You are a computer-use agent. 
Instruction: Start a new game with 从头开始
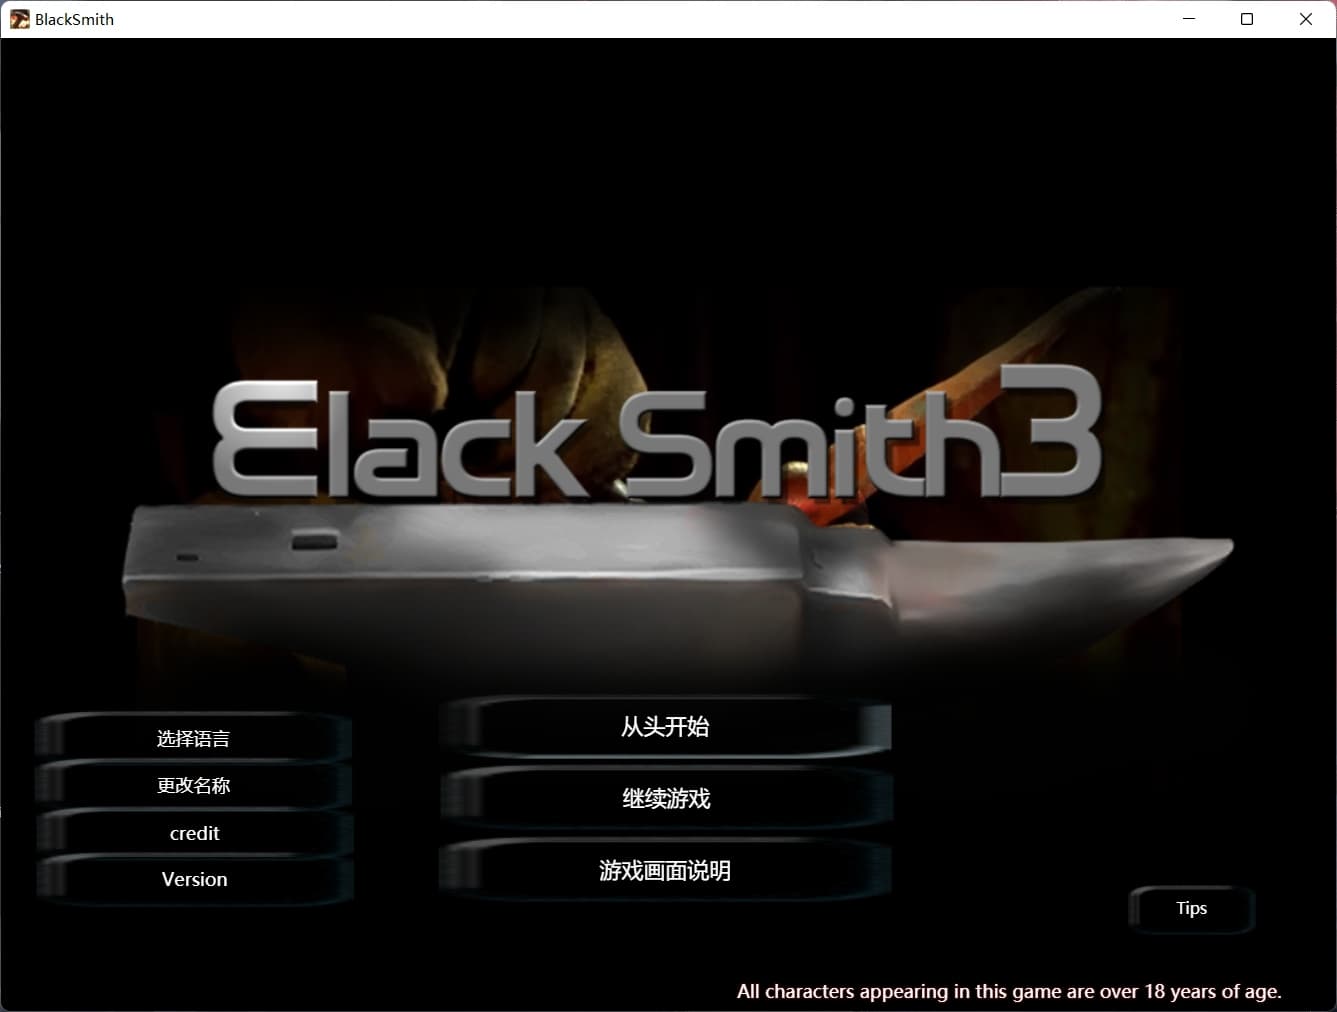[x=665, y=727]
